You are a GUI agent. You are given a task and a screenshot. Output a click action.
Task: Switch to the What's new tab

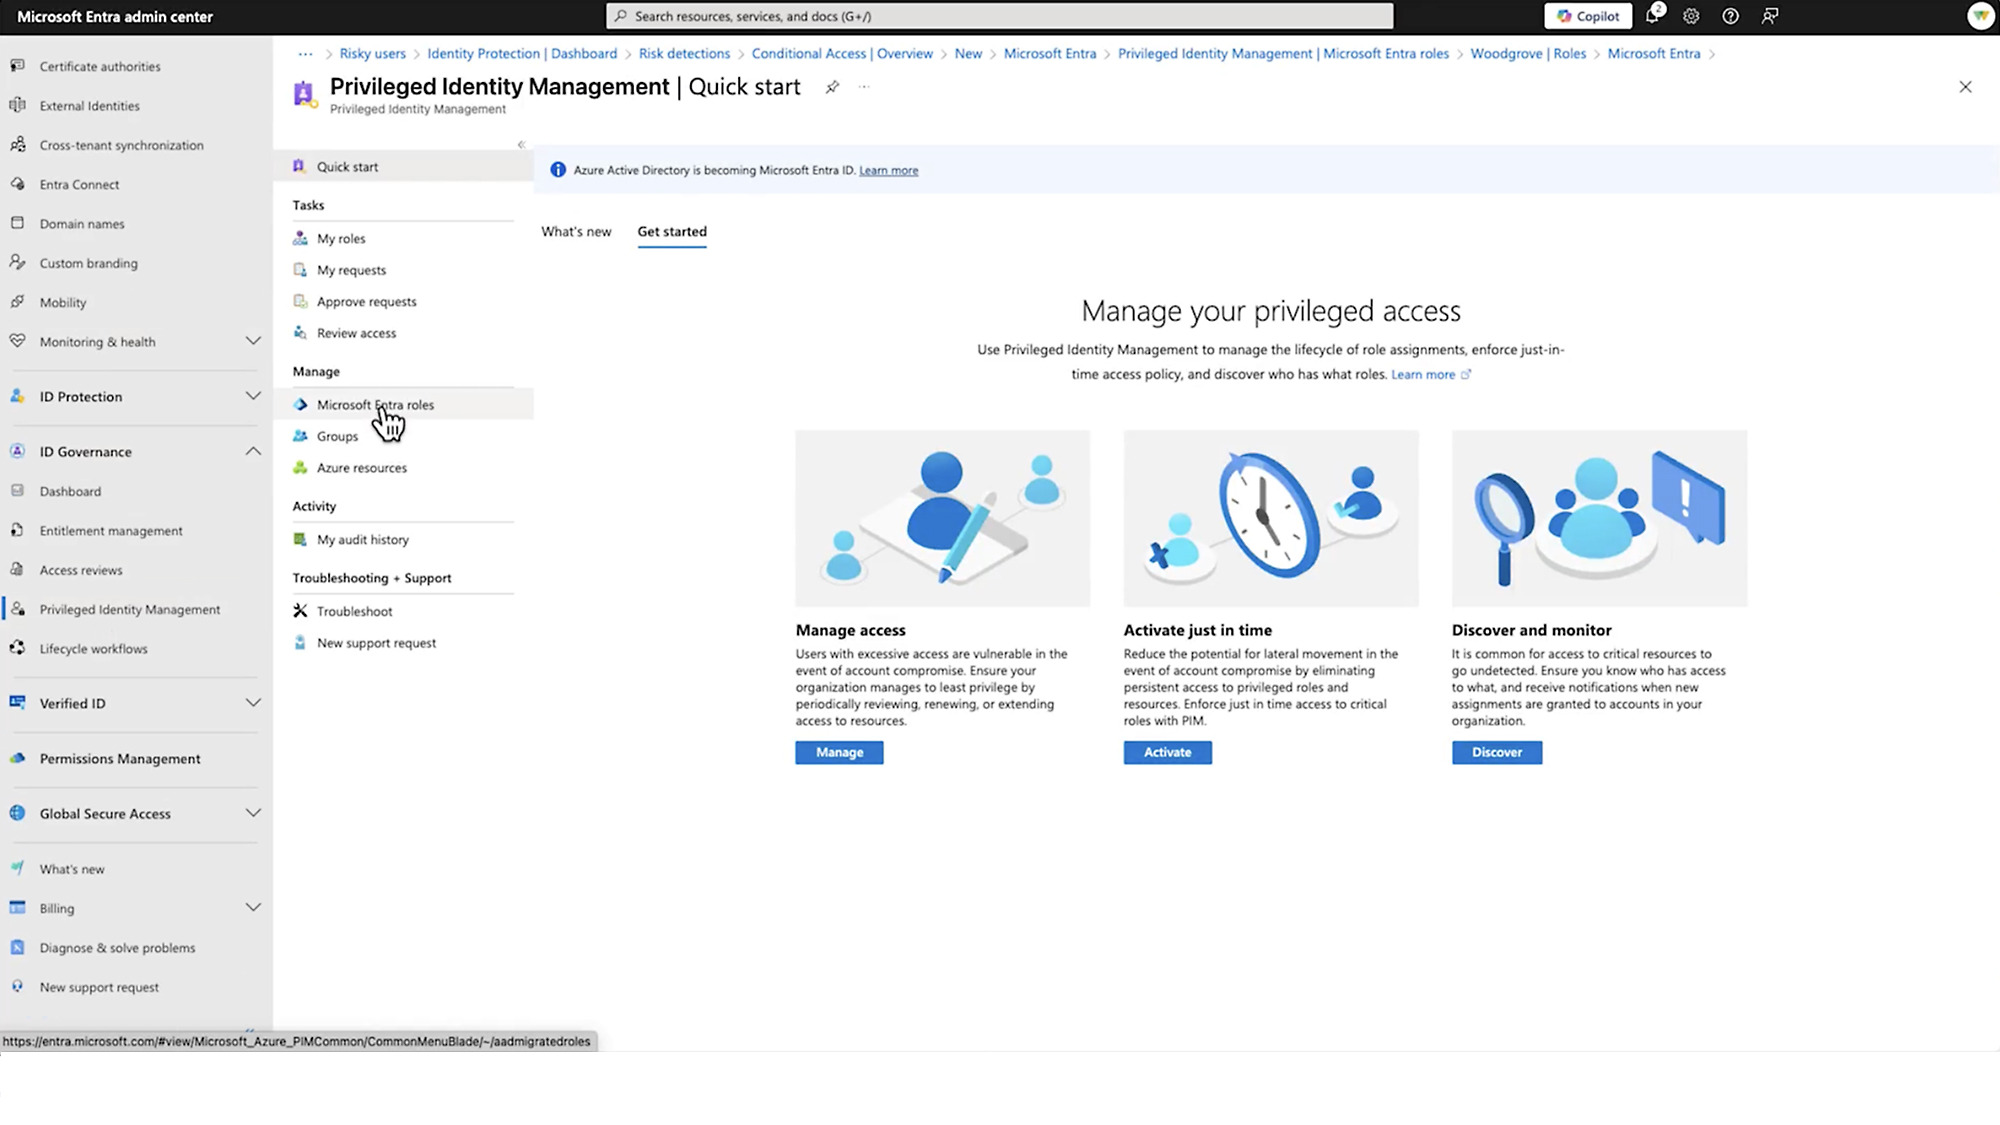click(x=576, y=231)
